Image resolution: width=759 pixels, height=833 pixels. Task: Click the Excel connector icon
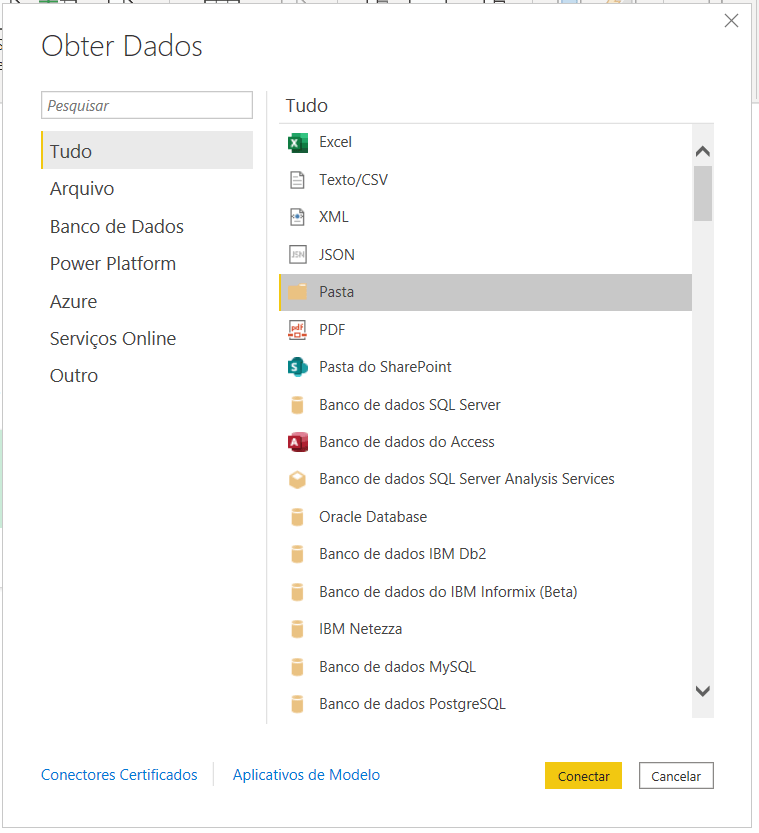(297, 143)
